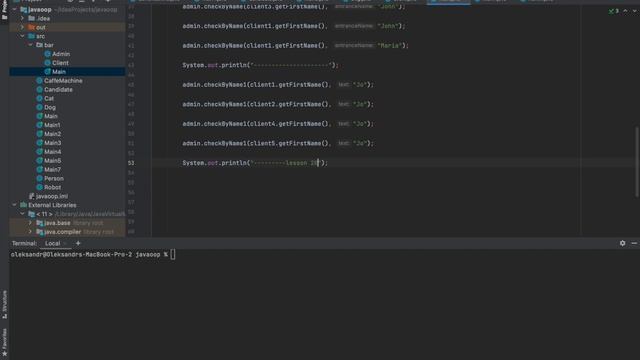The height and width of the screenshot is (360, 640).
Task: Open javaoop.iml file
Action: [x=52, y=196]
